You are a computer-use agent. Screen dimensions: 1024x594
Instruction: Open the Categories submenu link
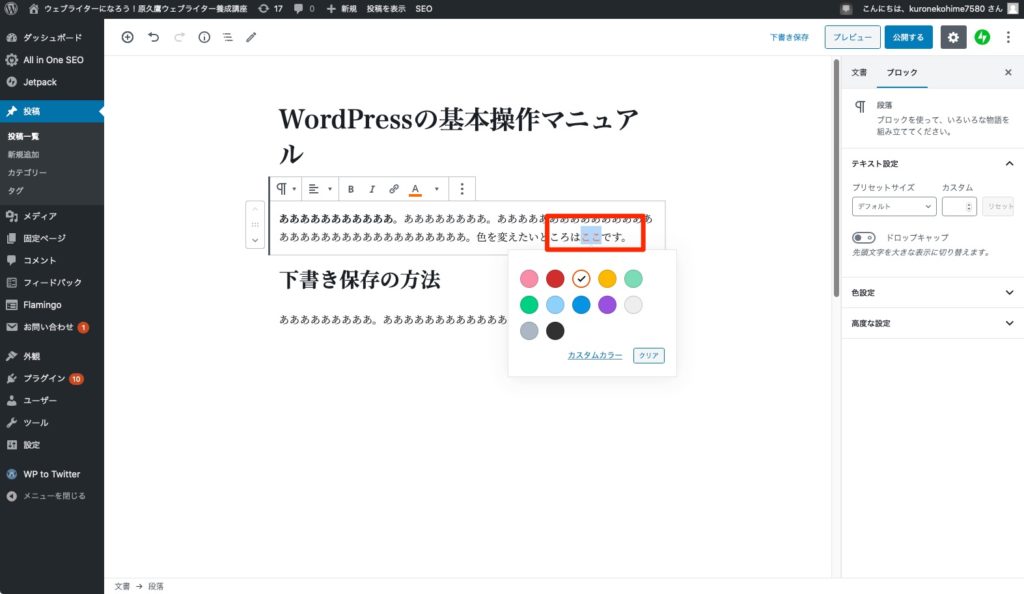click(27, 173)
